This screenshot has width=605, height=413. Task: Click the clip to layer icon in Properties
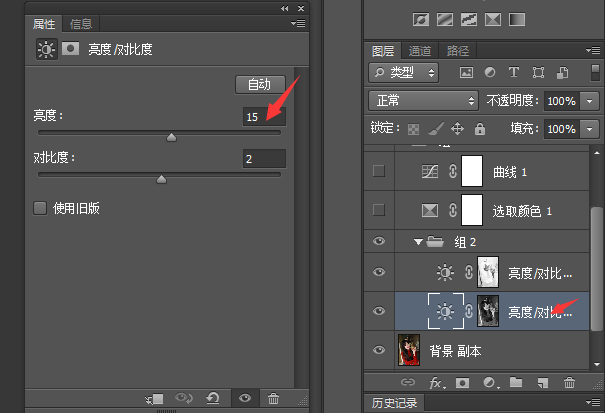(155, 398)
